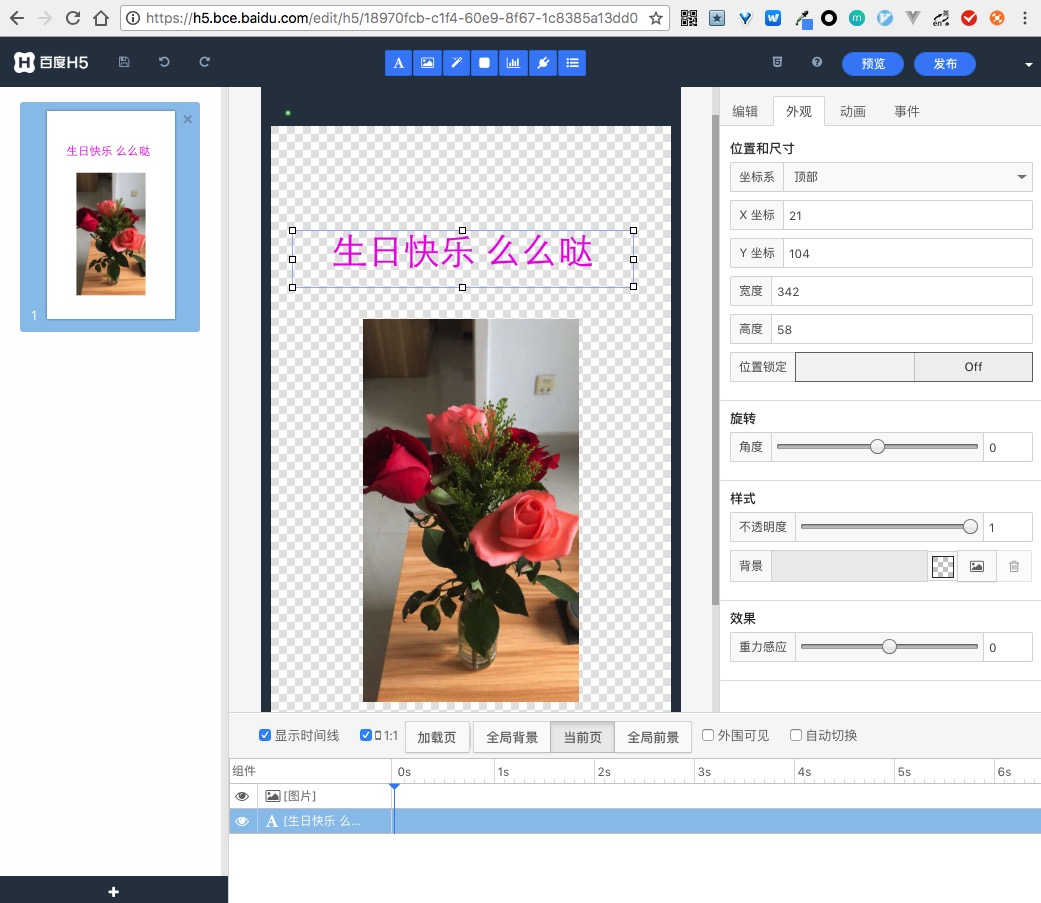Viewport: 1041px width, 903px height.
Task: Expand the top-right corner chevron menu
Action: [x=1028, y=63]
